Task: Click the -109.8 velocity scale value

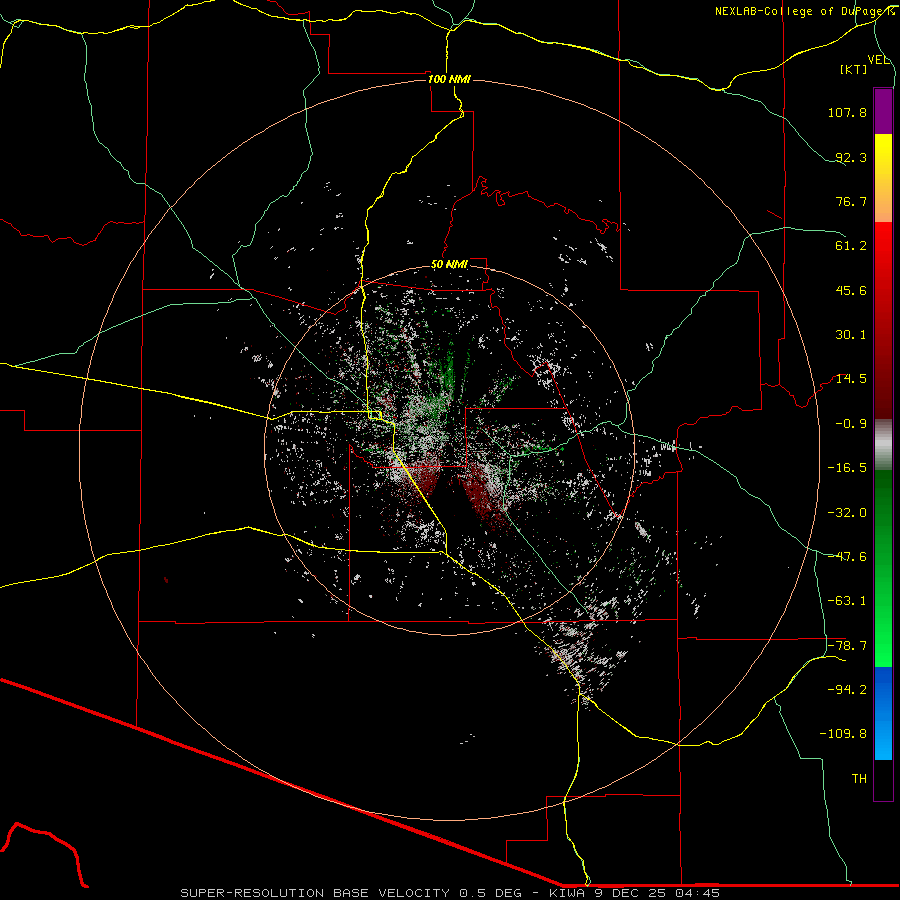Action: [844, 734]
